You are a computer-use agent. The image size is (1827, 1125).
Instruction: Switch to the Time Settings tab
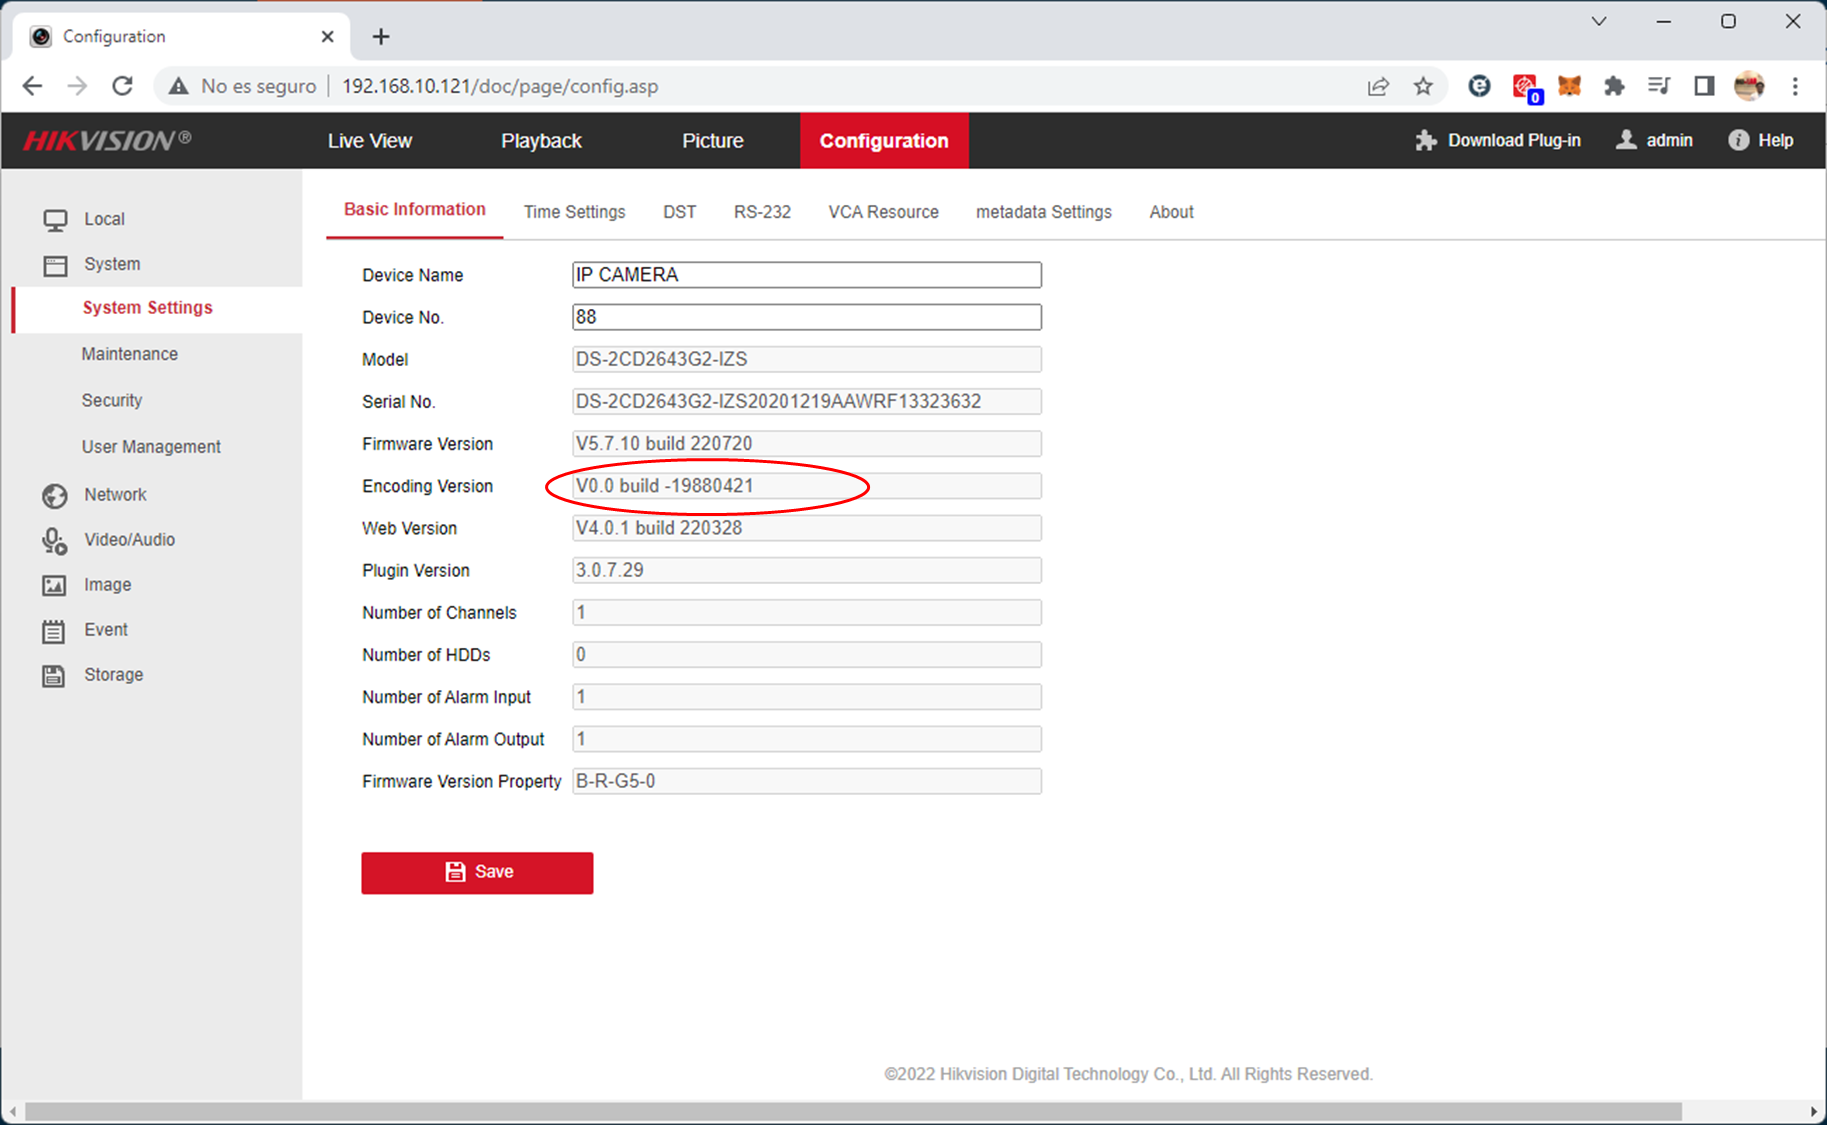(x=574, y=212)
